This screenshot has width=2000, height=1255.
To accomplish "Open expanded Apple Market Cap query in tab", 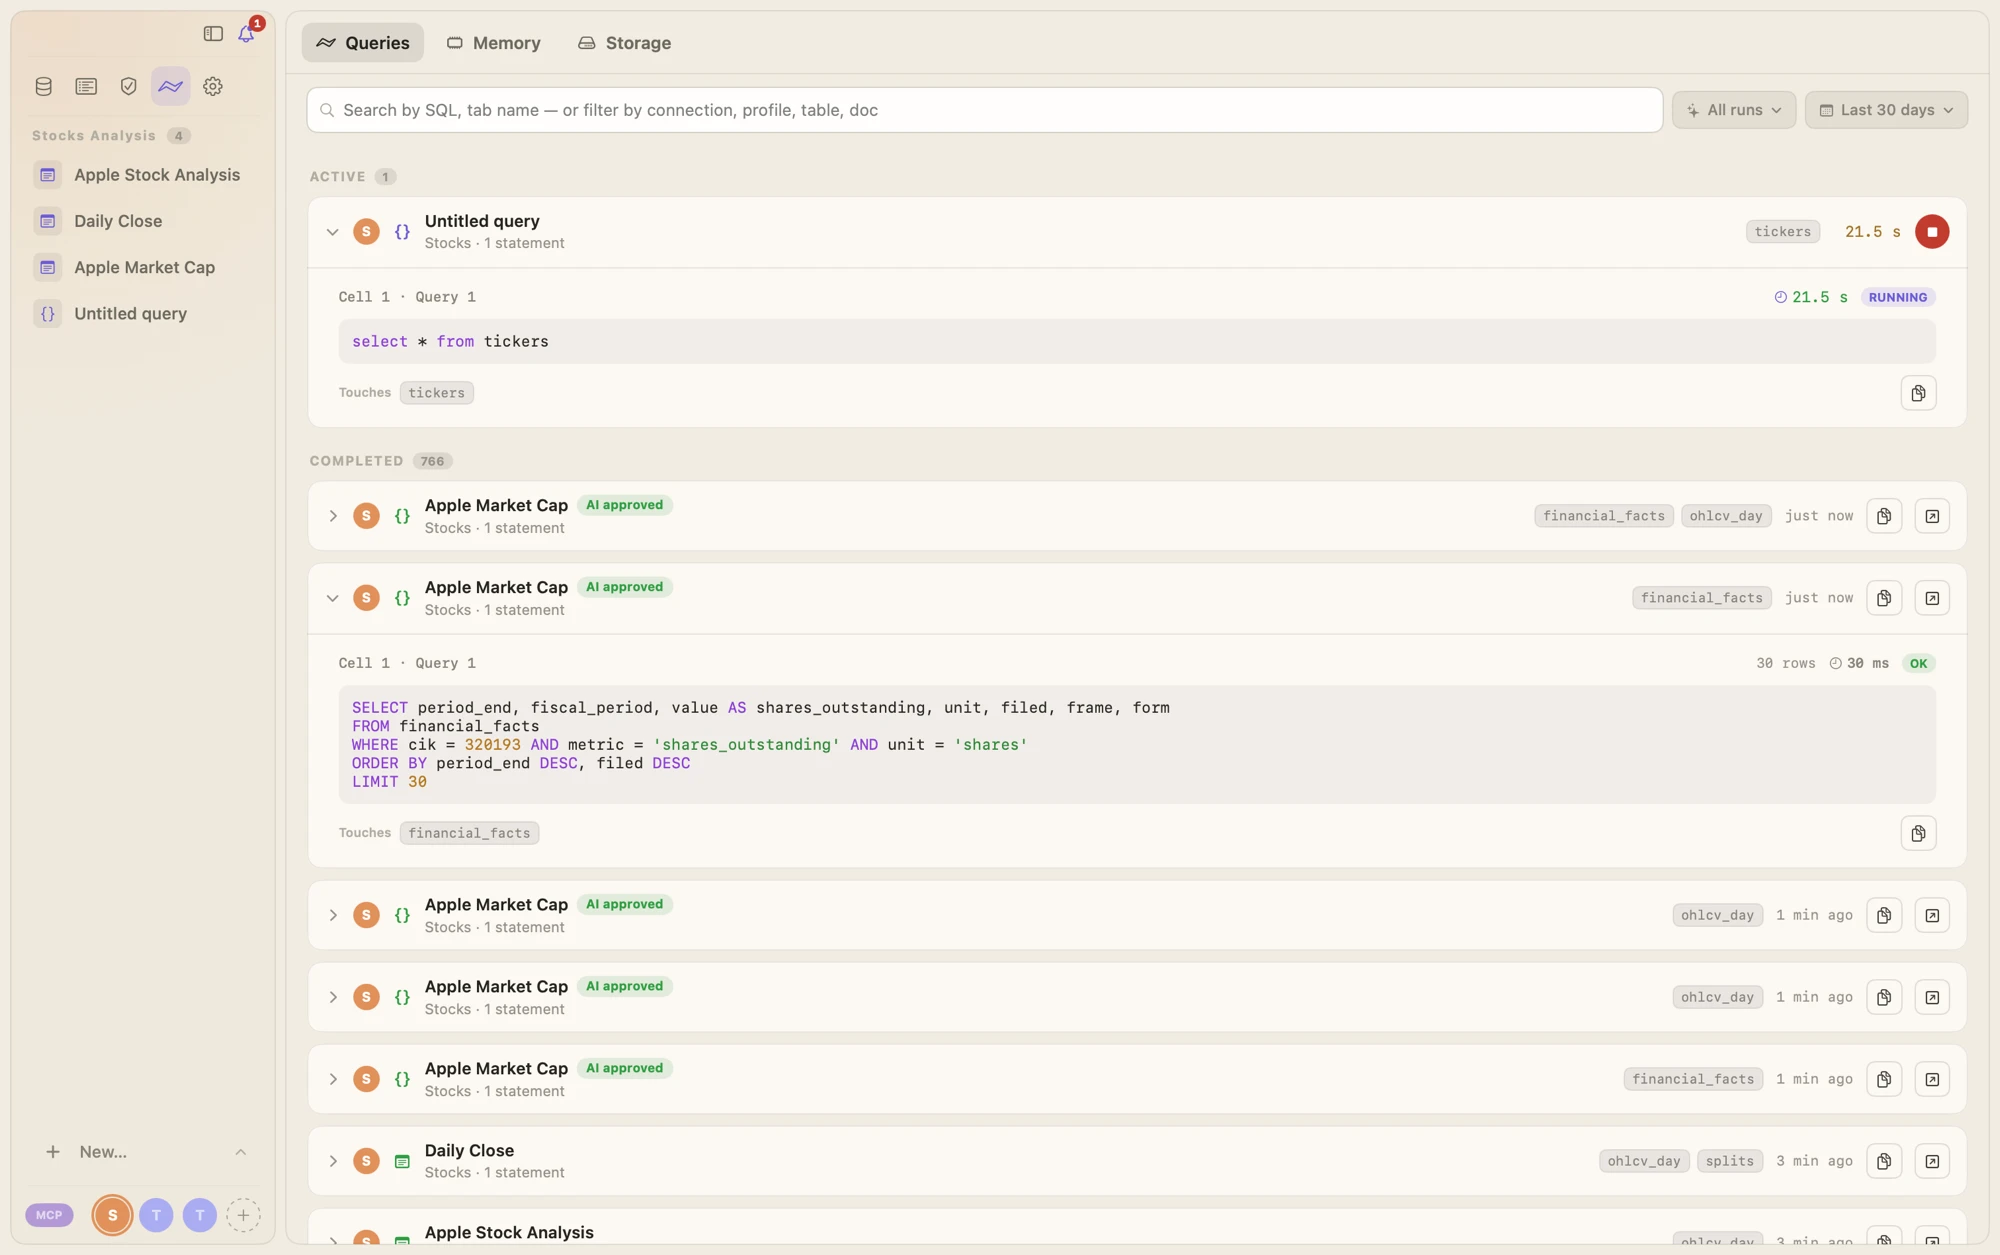I will point(1932,598).
